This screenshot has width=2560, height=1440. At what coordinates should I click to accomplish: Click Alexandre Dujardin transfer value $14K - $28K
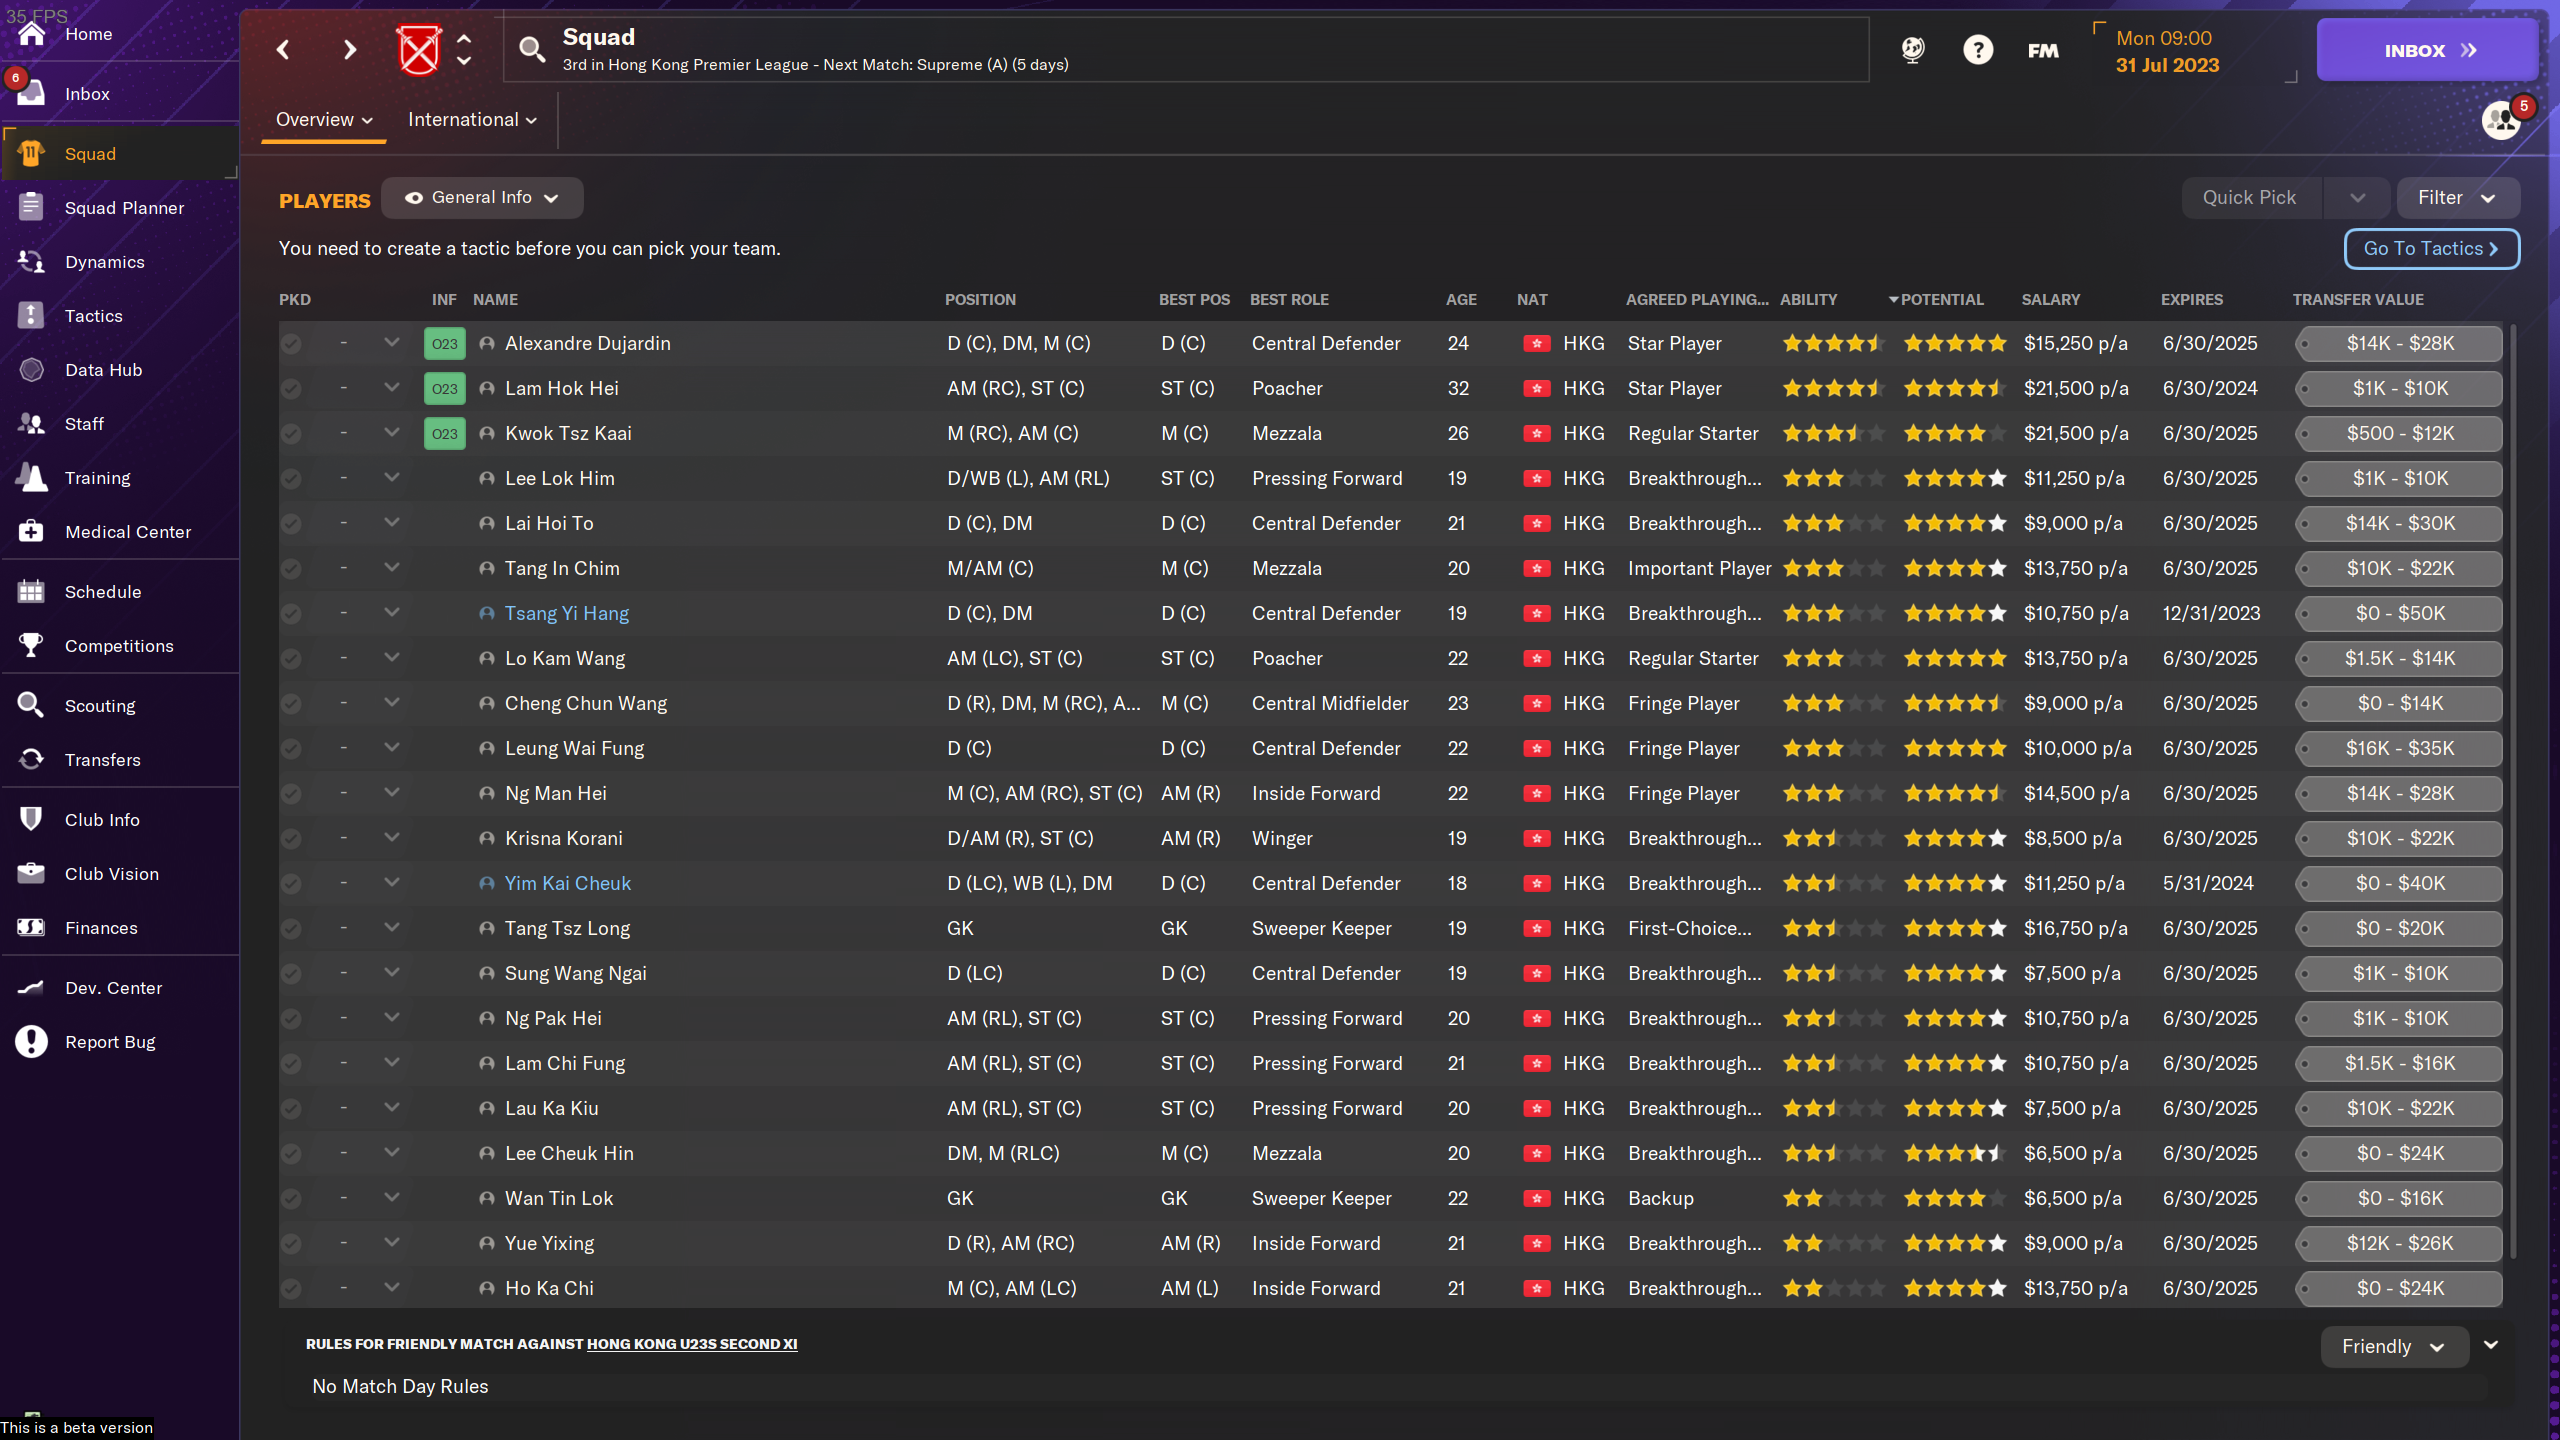pyautogui.click(x=2400, y=343)
